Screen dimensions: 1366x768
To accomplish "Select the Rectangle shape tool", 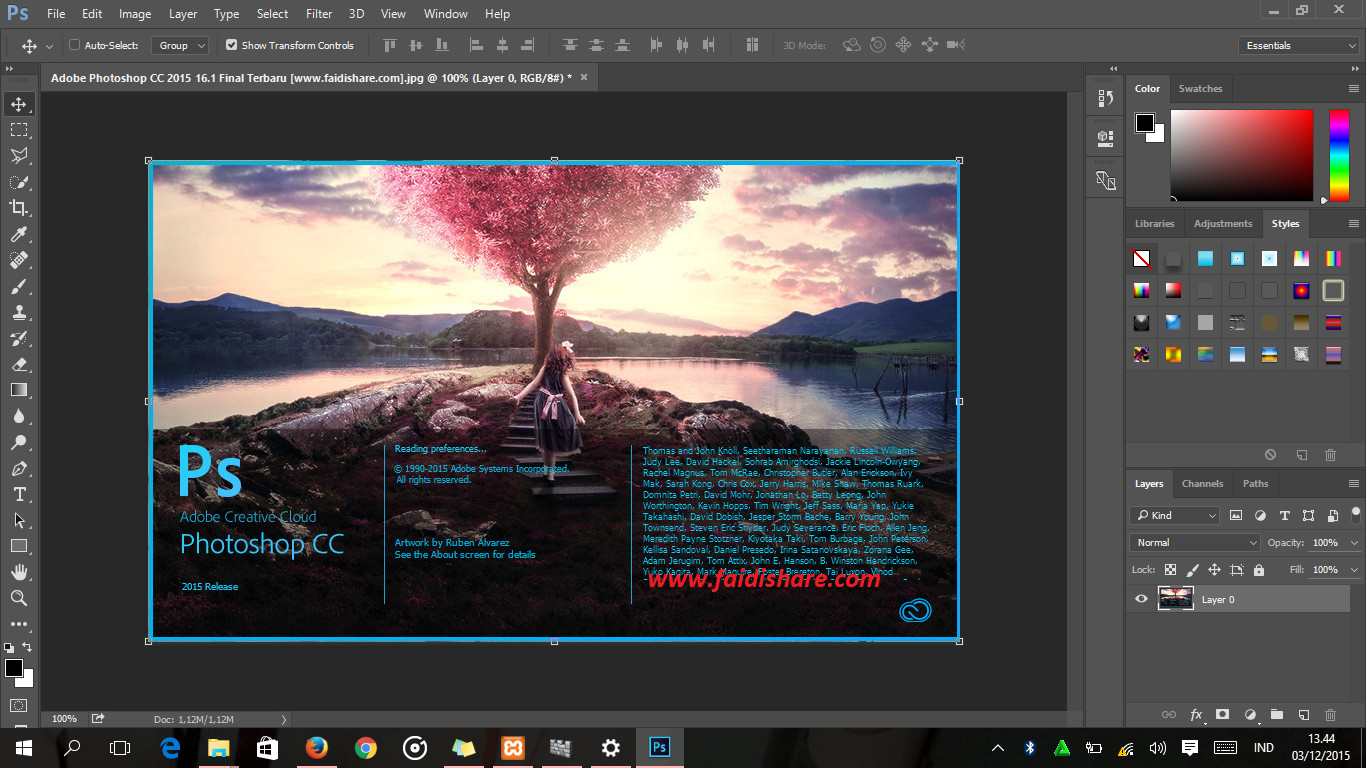I will click(19, 546).
